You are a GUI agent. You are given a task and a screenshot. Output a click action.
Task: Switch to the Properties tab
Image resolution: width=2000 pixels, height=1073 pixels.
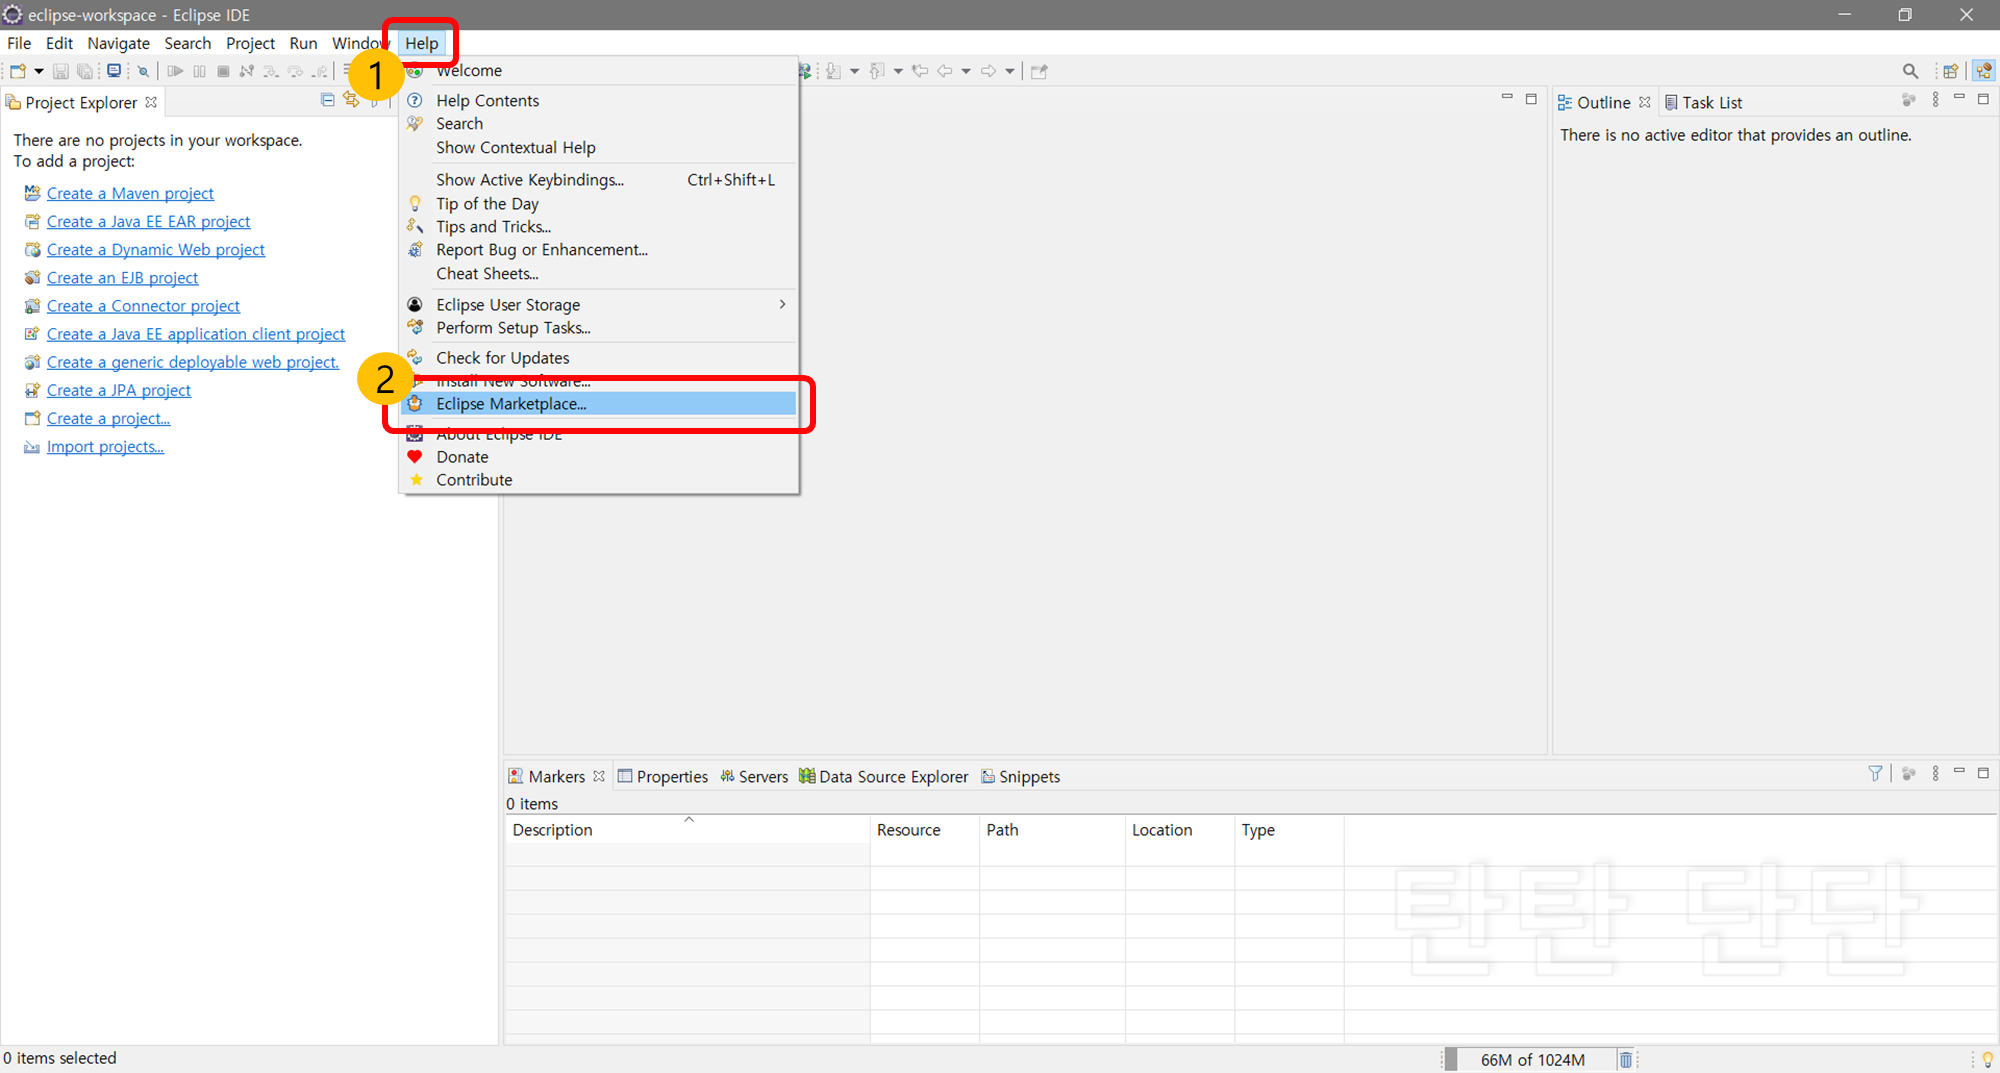(x=662, y=776)
